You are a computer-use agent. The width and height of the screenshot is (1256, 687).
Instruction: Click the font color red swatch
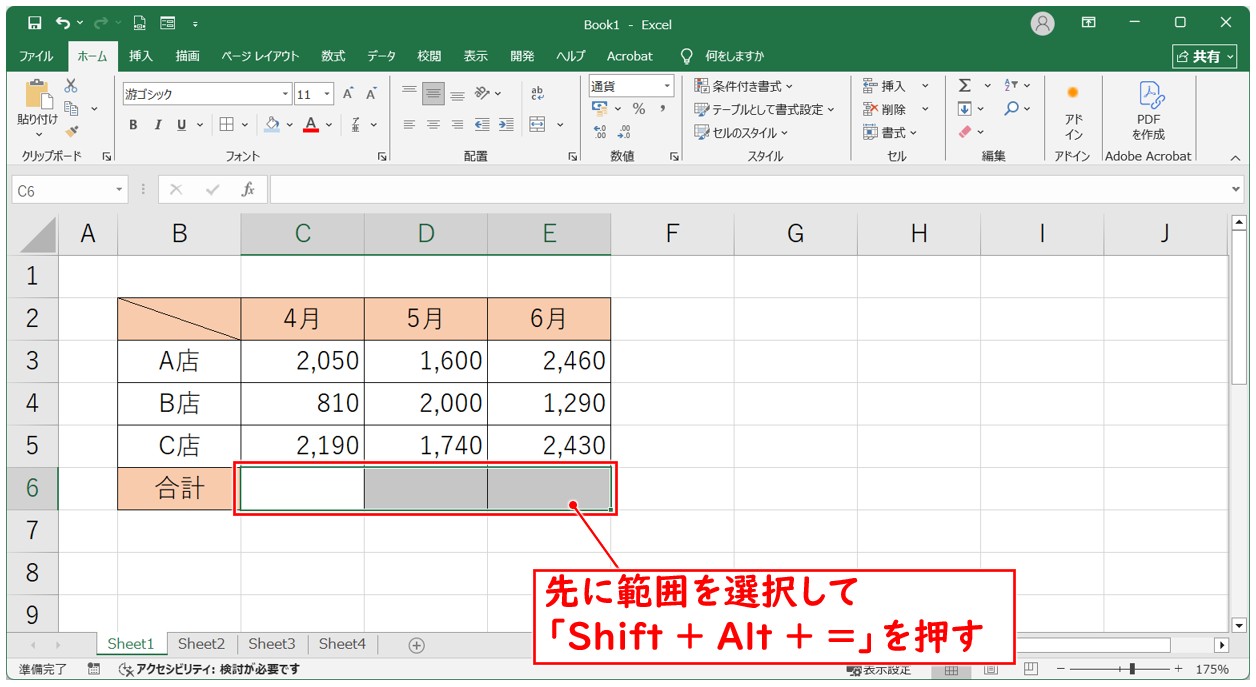click(311, 125)
